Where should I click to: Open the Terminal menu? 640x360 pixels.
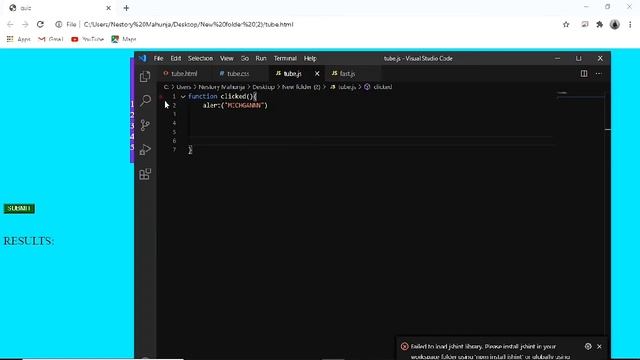tap(285, 58)
